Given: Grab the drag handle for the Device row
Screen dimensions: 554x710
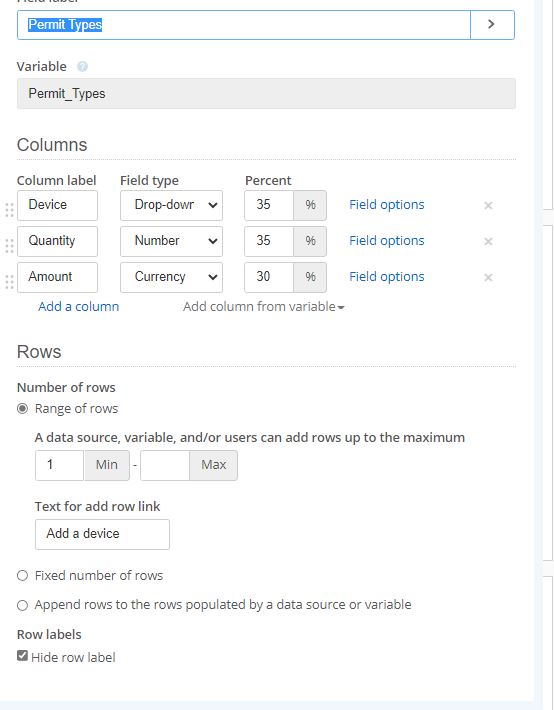Looking at the screenshot, I should point(9,210).
